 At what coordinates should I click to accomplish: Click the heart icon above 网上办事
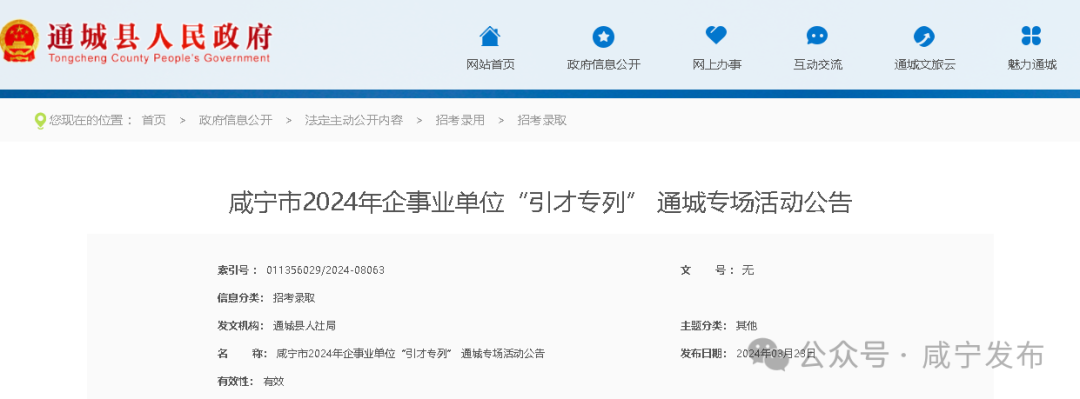pos(716,35)
